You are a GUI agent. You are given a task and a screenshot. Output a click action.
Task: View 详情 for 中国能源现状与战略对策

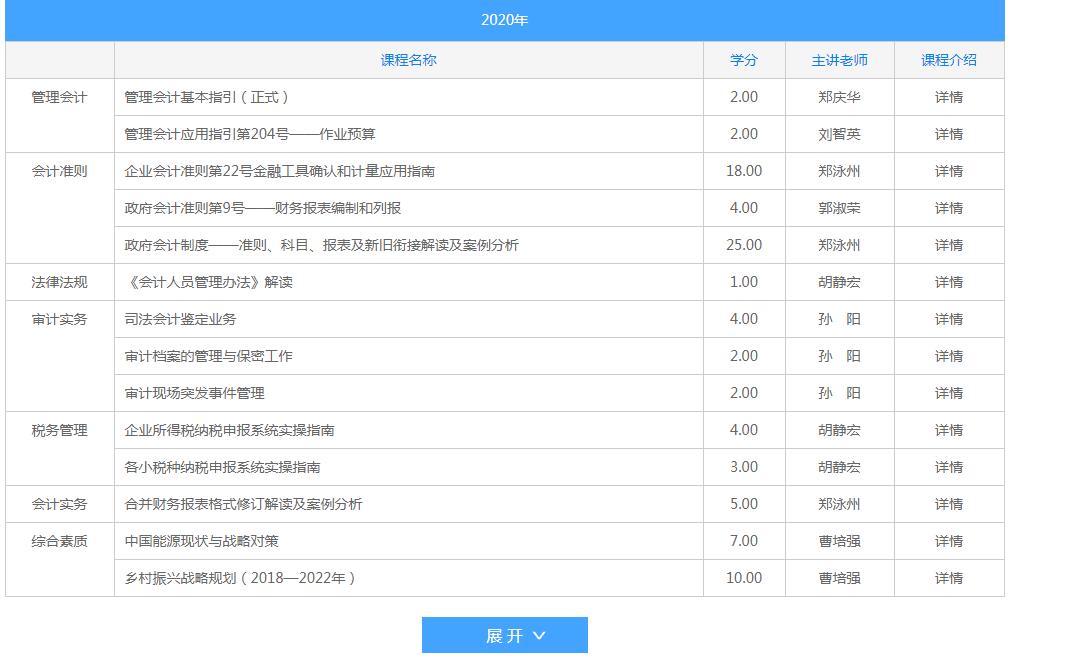[x=948, y=541]
